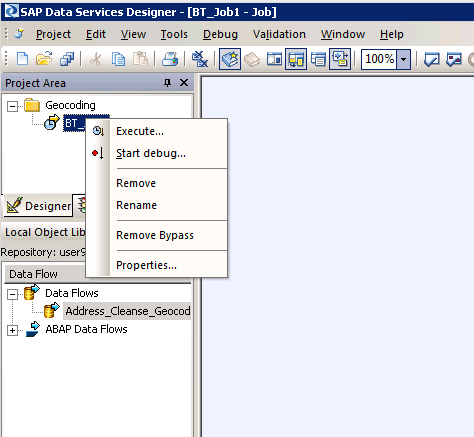Collapse the Data Flows tree node
Image resolution: width=474 pixels, height=437 pixels.
coord(12,294)
